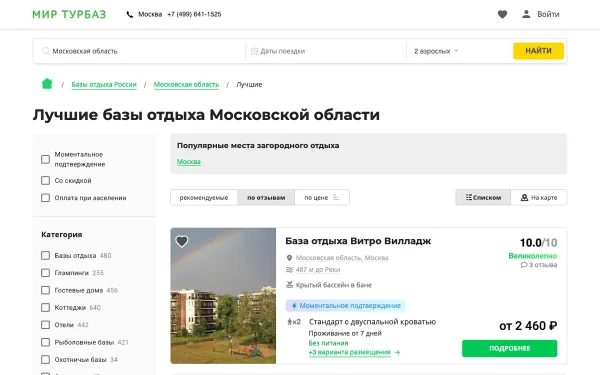Image resolution: width=600 pixels, height=375 pixels.
Task: Click Войти to sign in
Action: click(548, 14)
